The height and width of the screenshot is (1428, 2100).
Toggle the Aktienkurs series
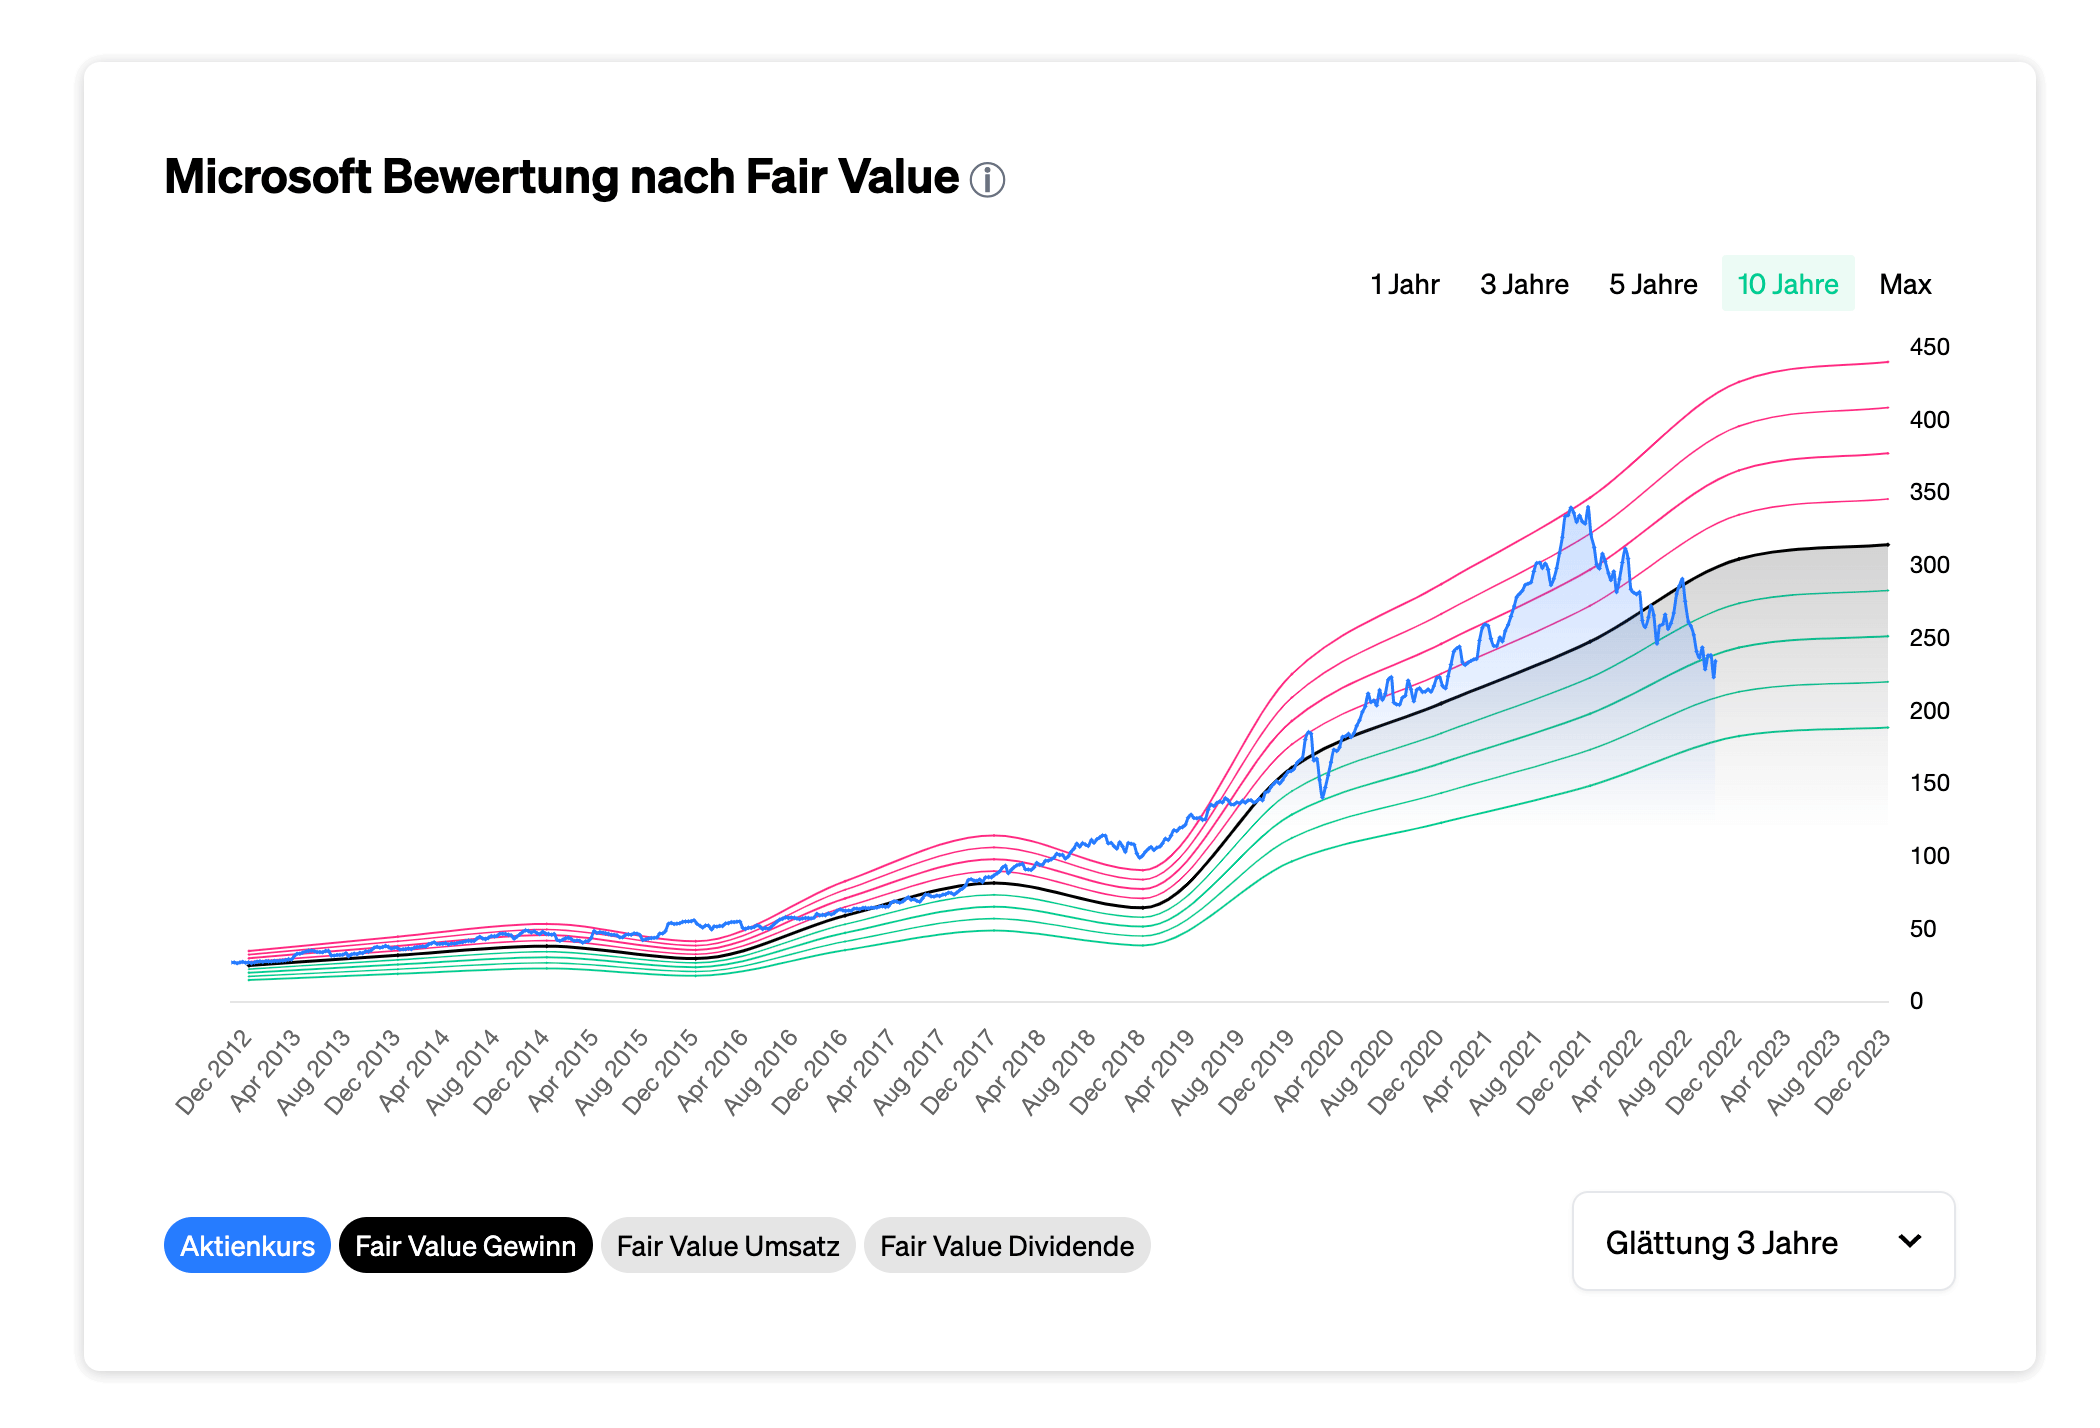pyautogui.click(x=247, y=1245)
